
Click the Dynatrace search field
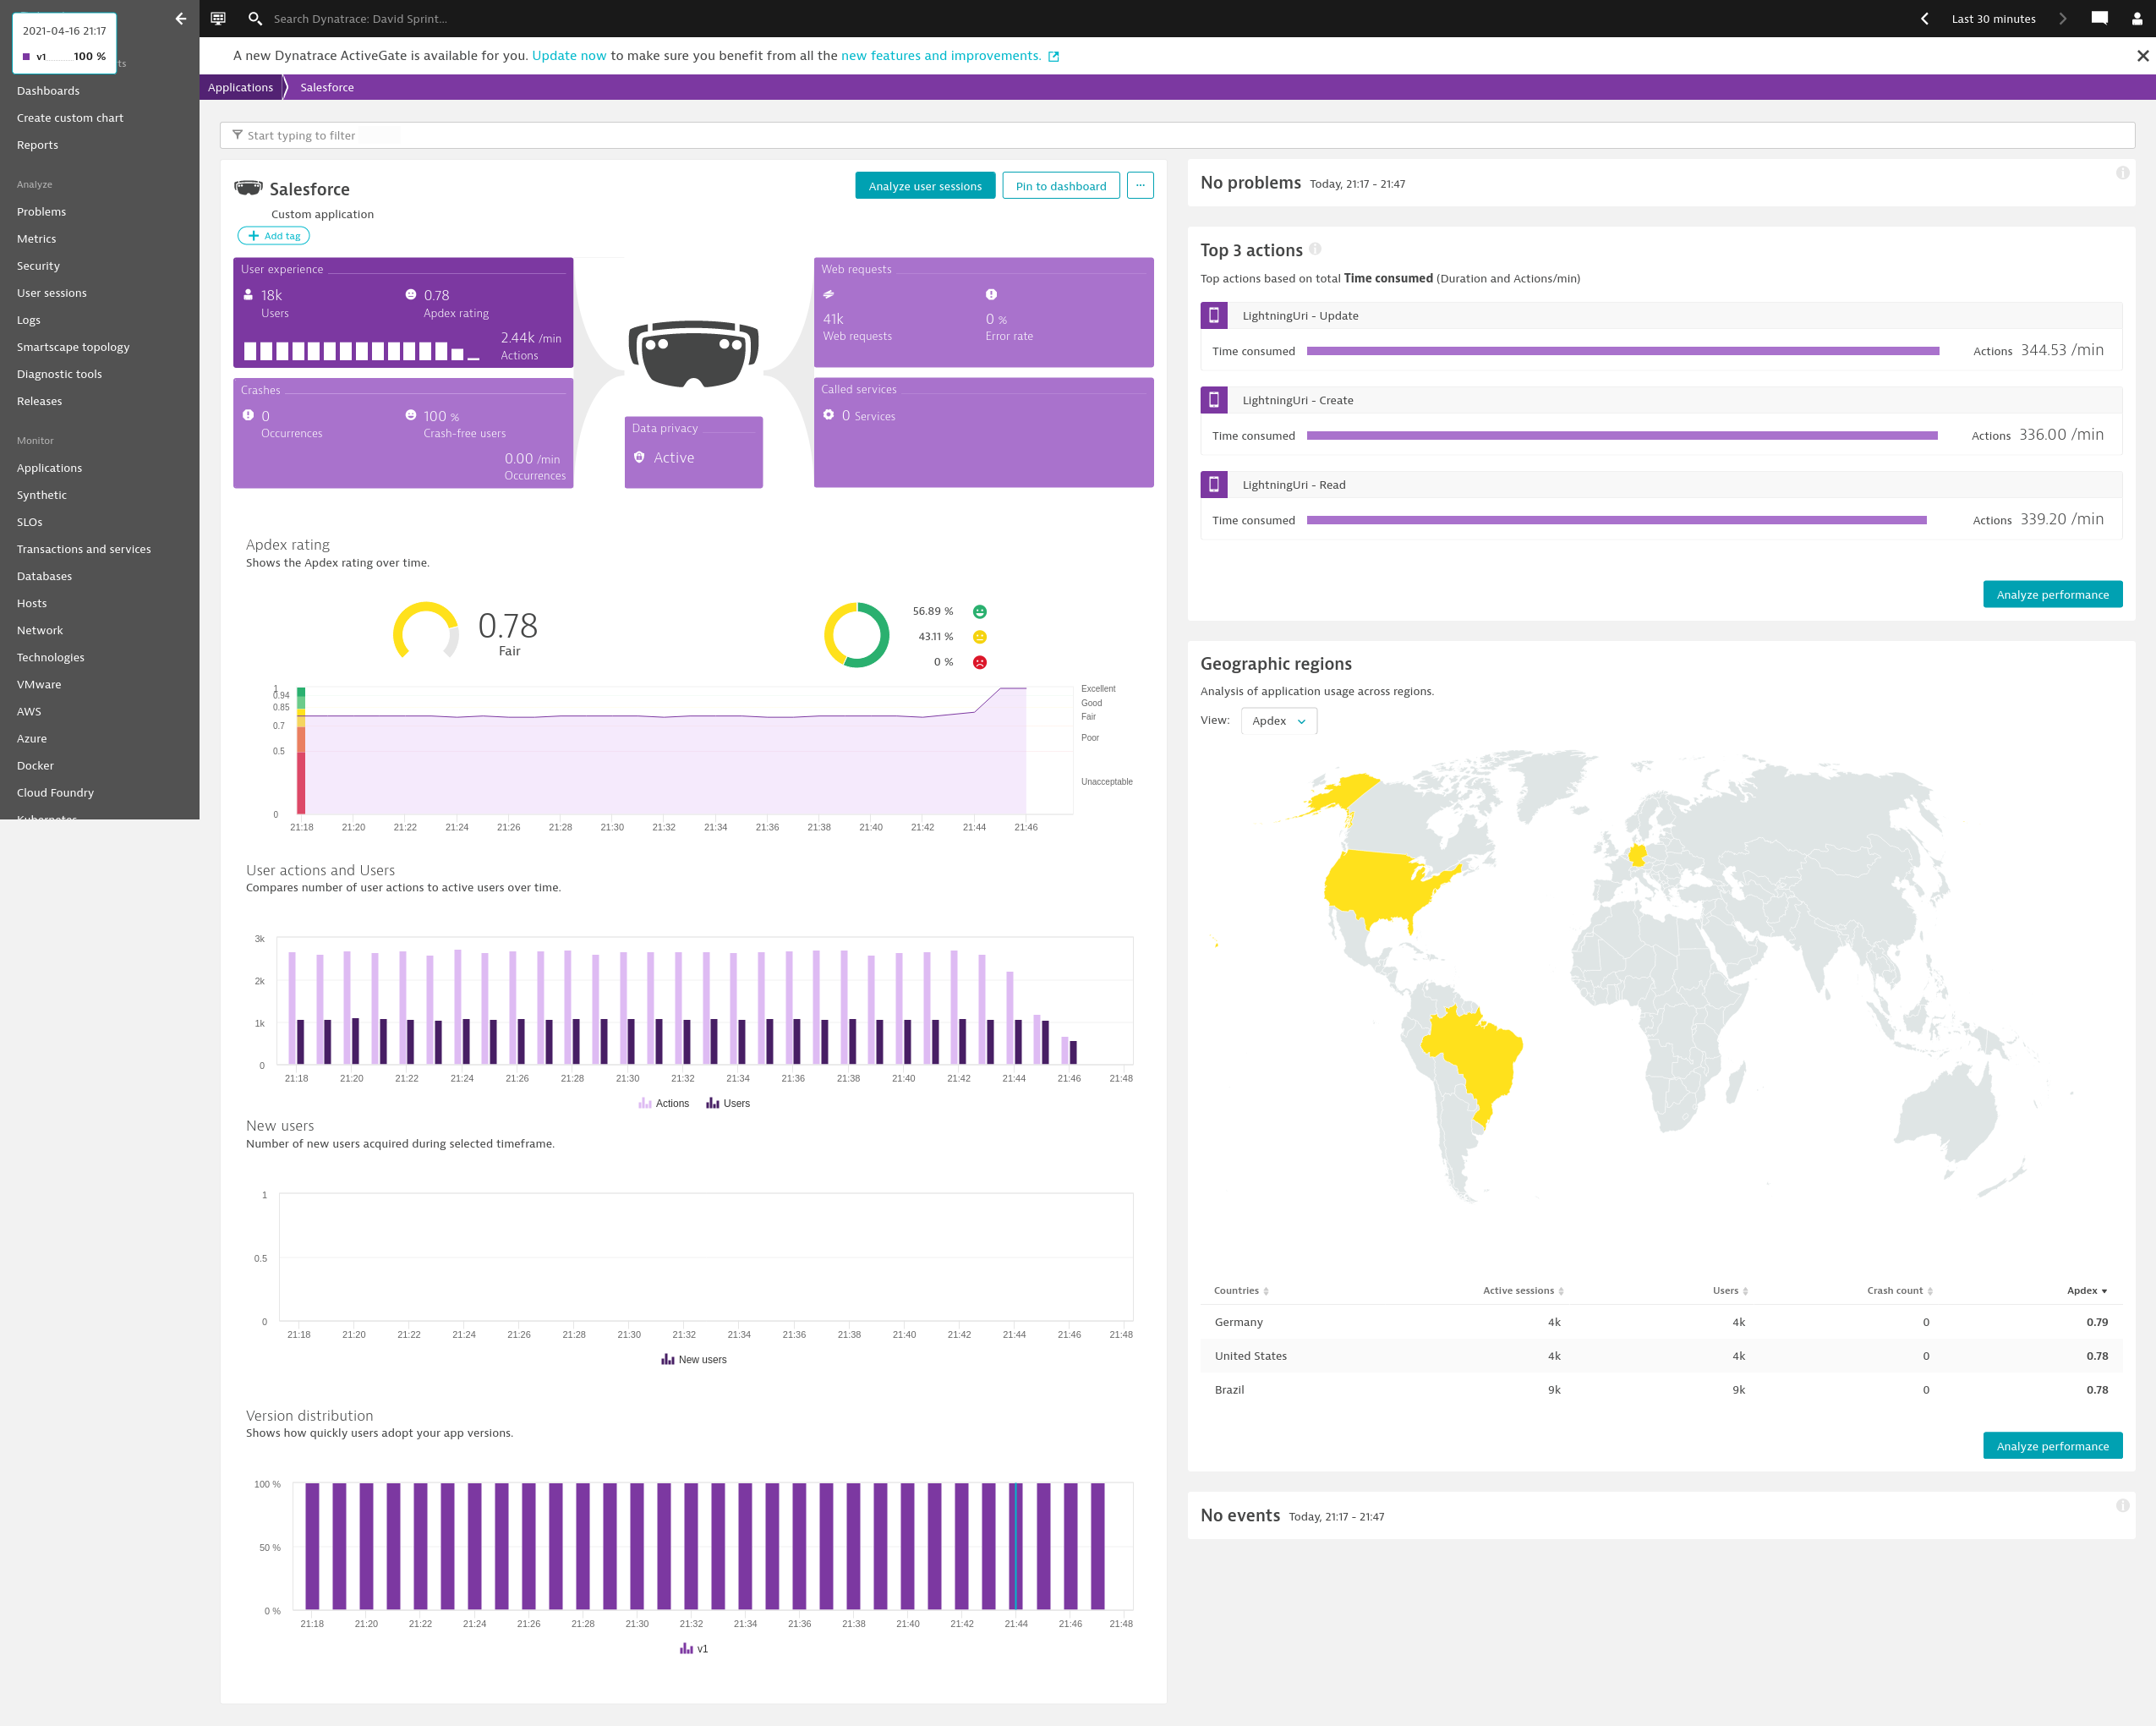point(360,18)
